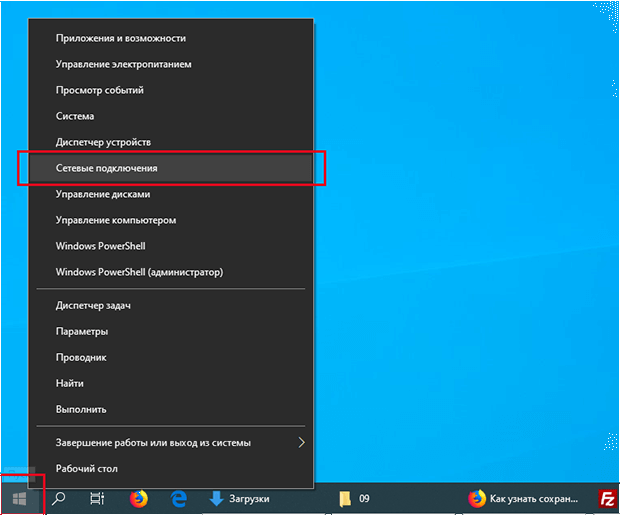Viewport: 620px width, 515px height.
Task: Open the taskbar search magnifier icon
Action: coord(59,499)
